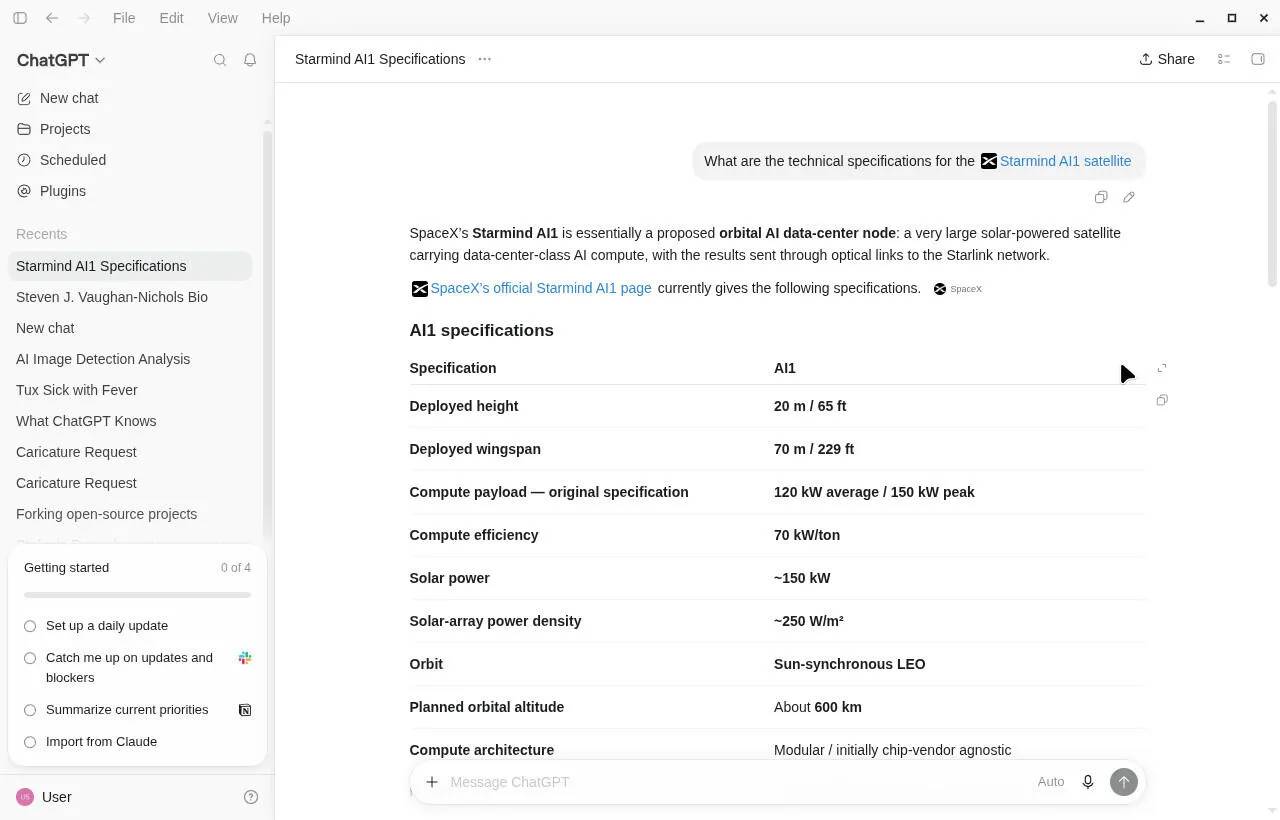Toggle the right side panel icon
The width and height of the screenshot is (1280, 820).
[x=1258, y=59]
